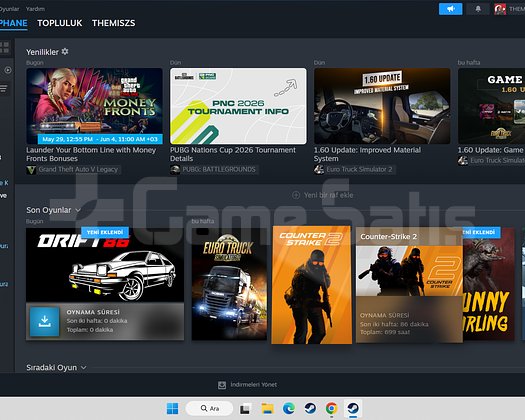Open the Grand Theft Auto V Legacy link

pos(78,169)
